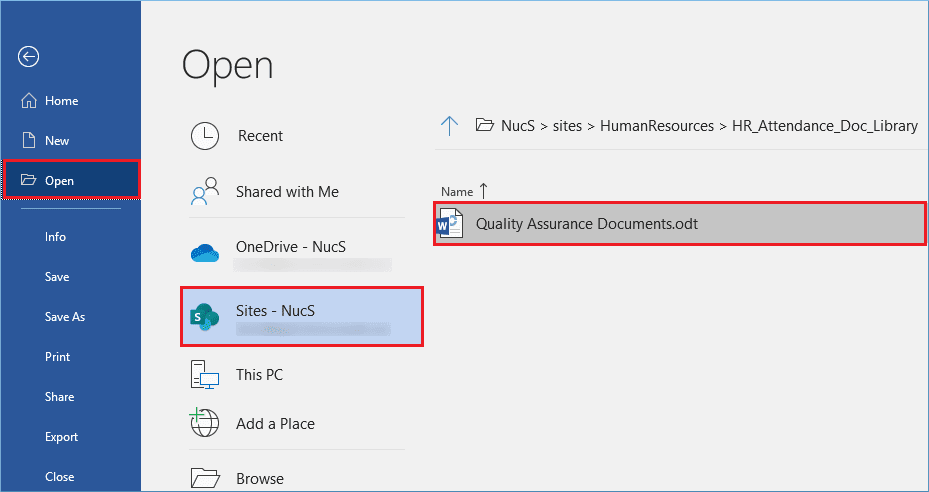Select the Recent location
The image size is (929, 492).
(260, 136)
